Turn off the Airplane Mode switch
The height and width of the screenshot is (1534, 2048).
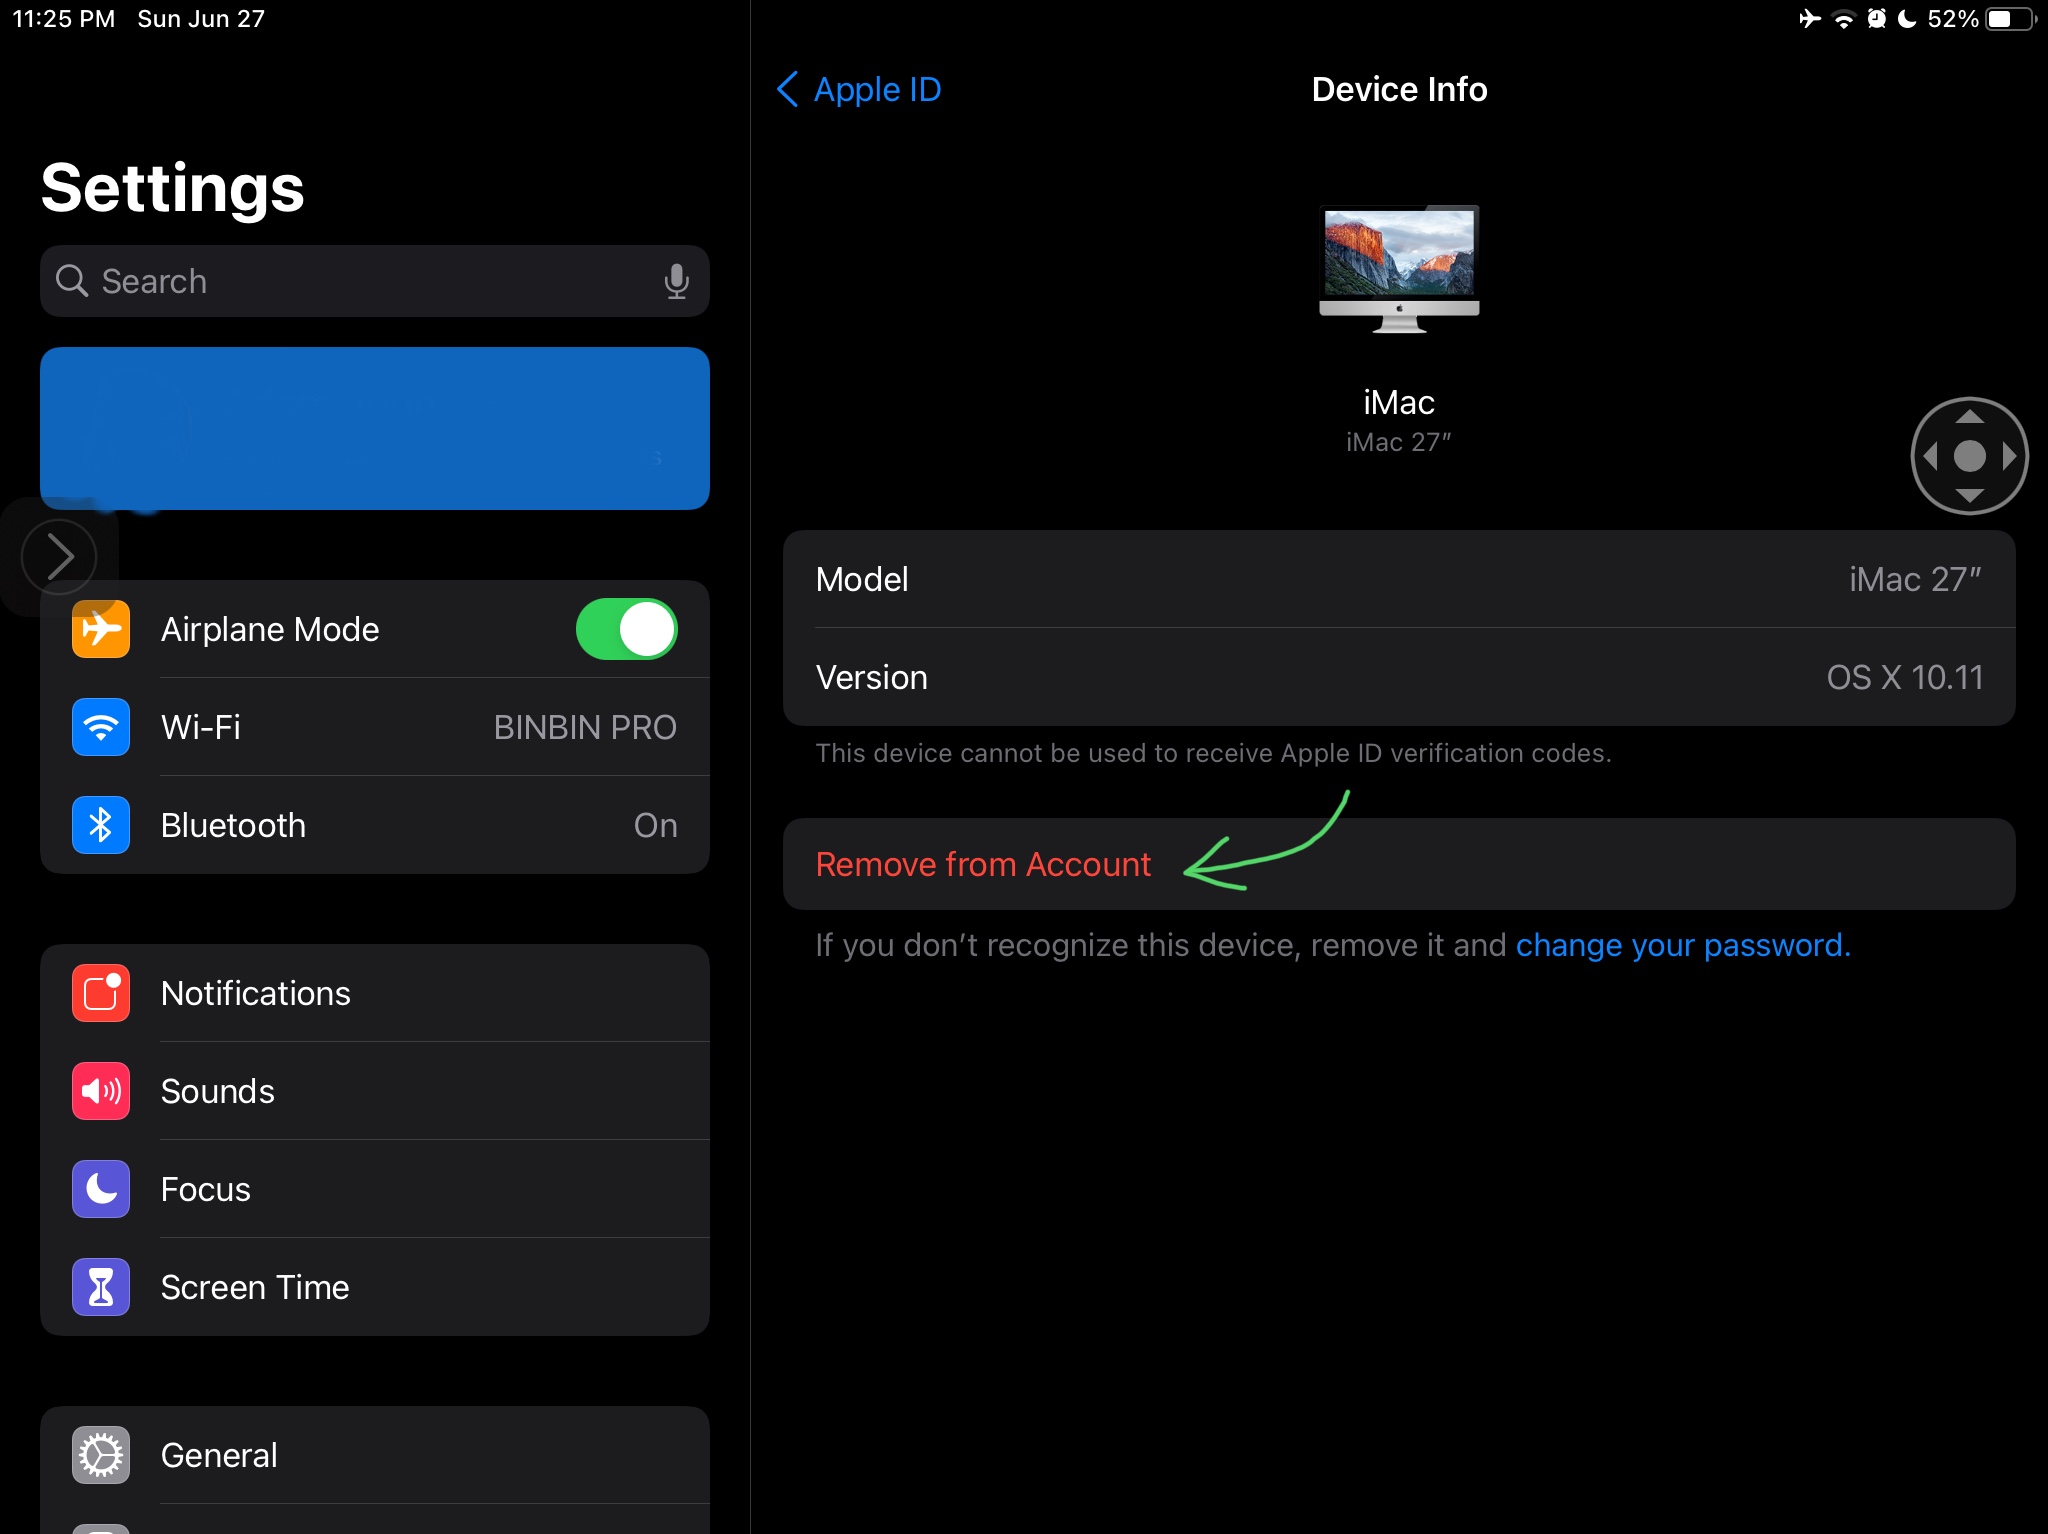click(627, 629)
